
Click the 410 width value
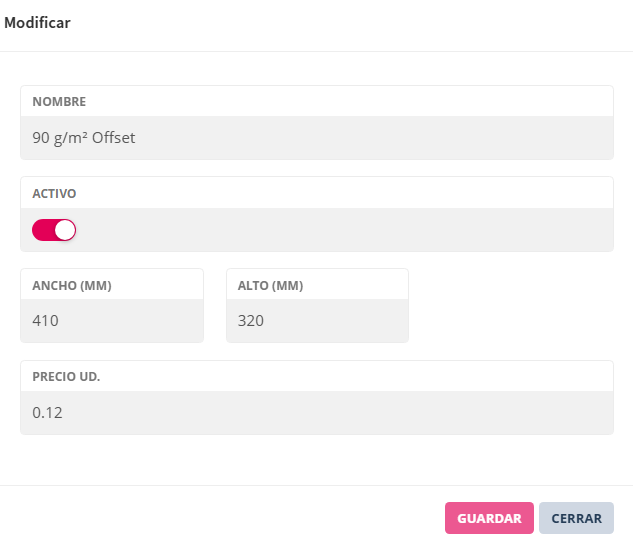(46, 321)
